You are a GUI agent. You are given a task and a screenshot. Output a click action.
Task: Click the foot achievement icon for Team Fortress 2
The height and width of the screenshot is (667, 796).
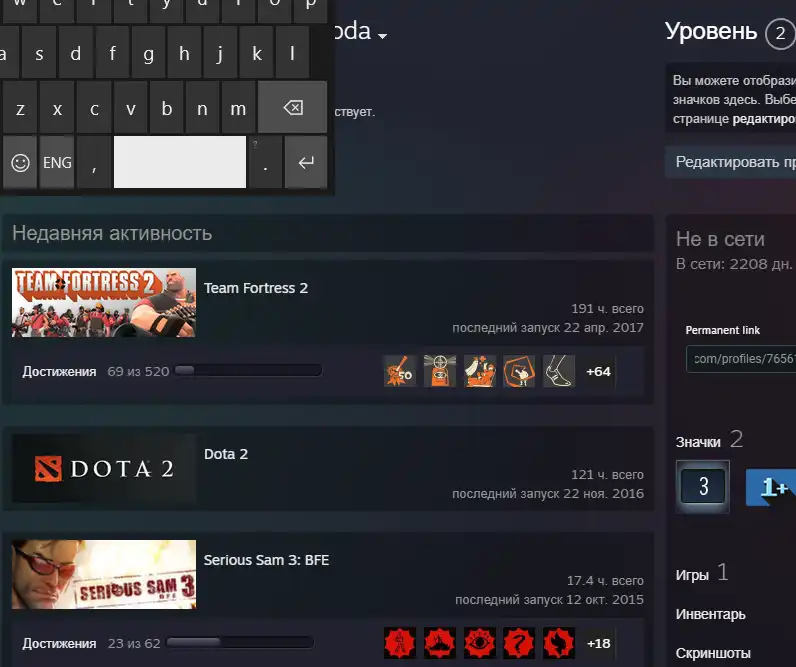559,371
